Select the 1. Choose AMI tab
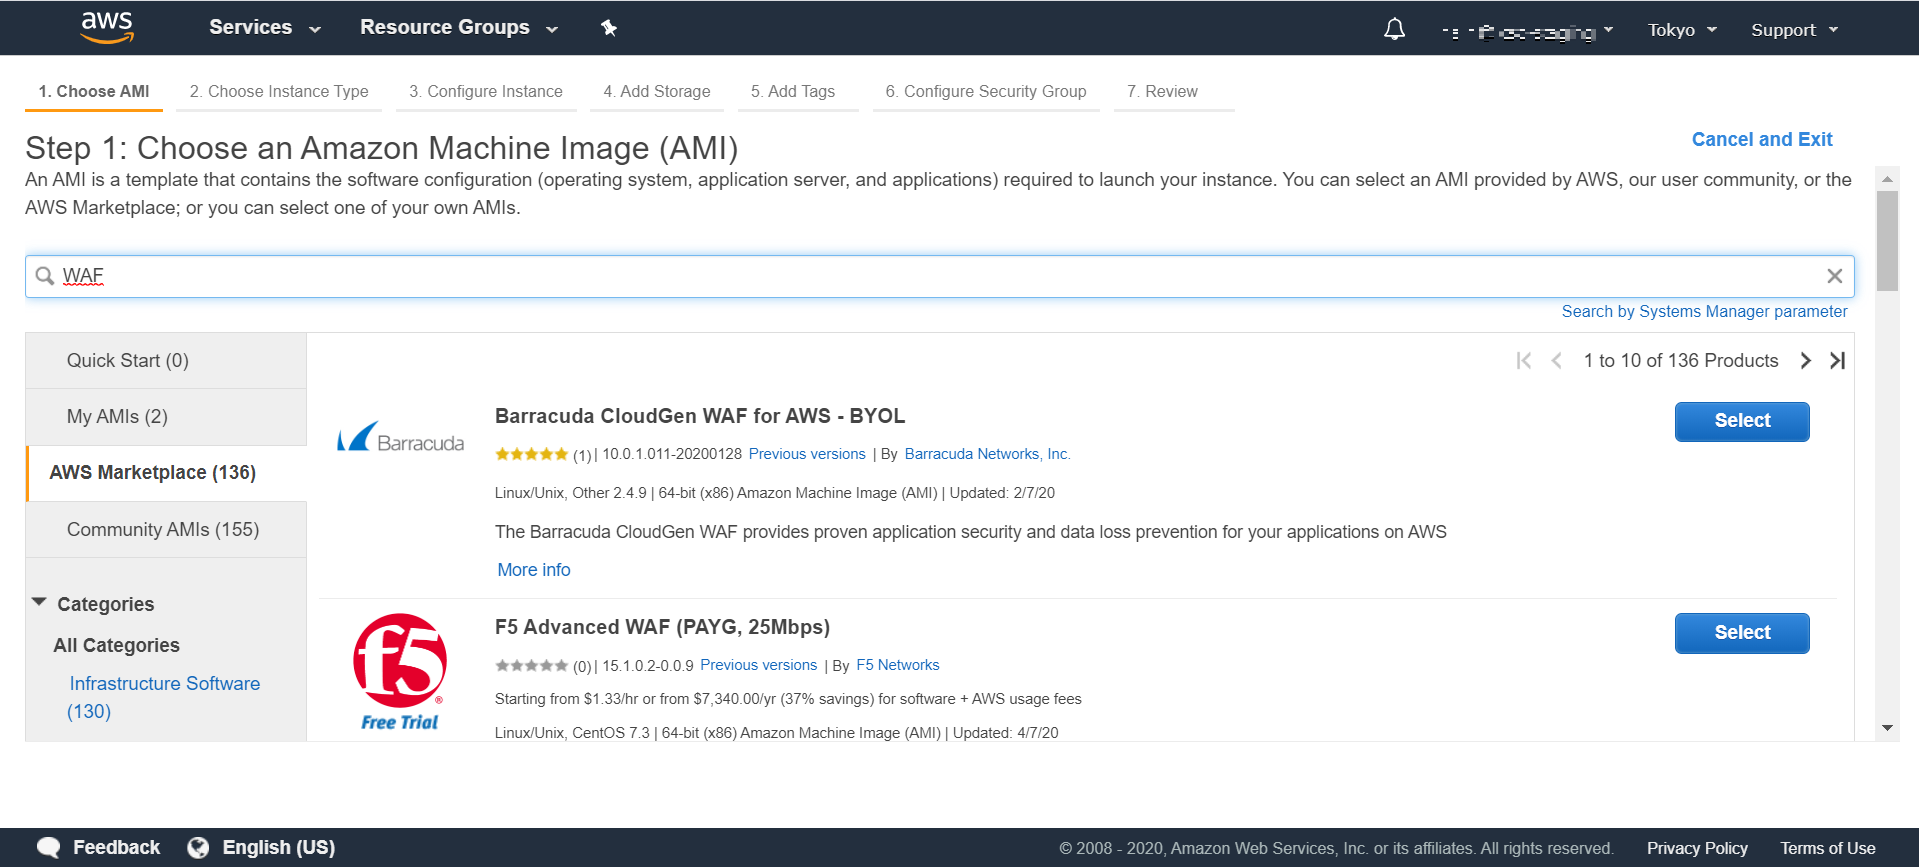The image size is (1919, 867). 94,92
